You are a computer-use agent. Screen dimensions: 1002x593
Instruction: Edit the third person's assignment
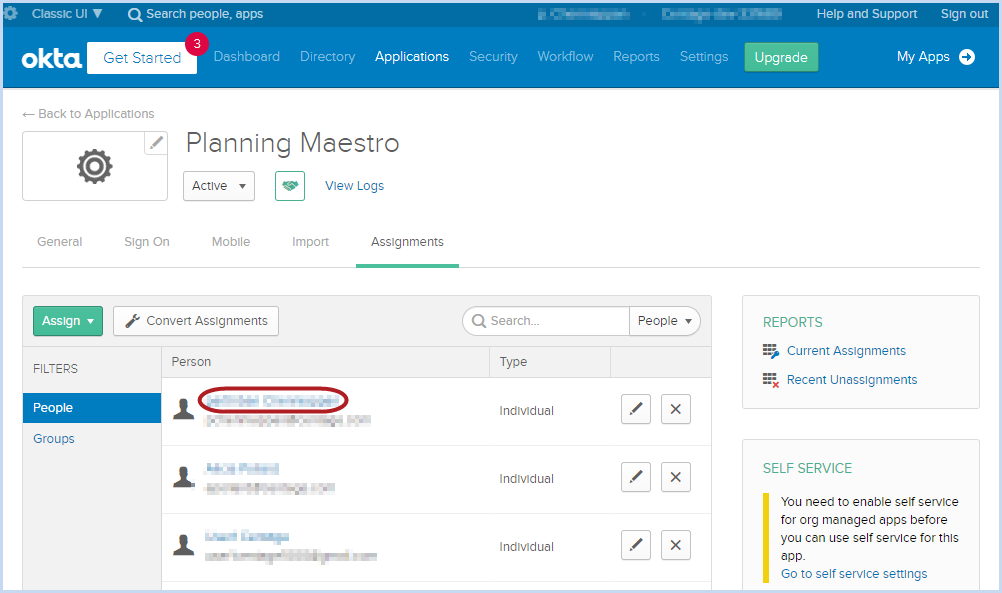pos(636,545)
